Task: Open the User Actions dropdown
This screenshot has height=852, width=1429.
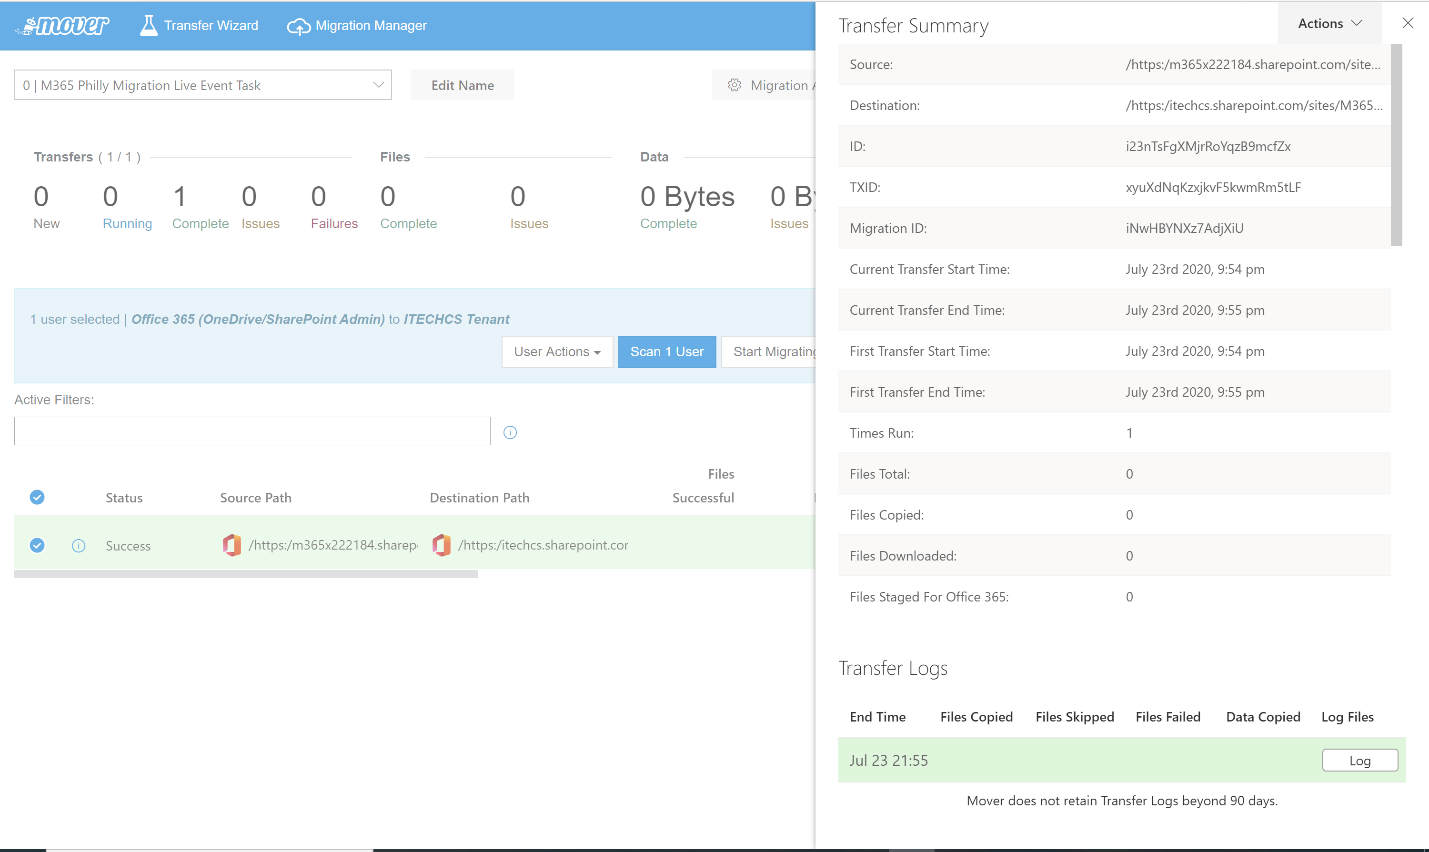Action: click(x=557, y=352)
